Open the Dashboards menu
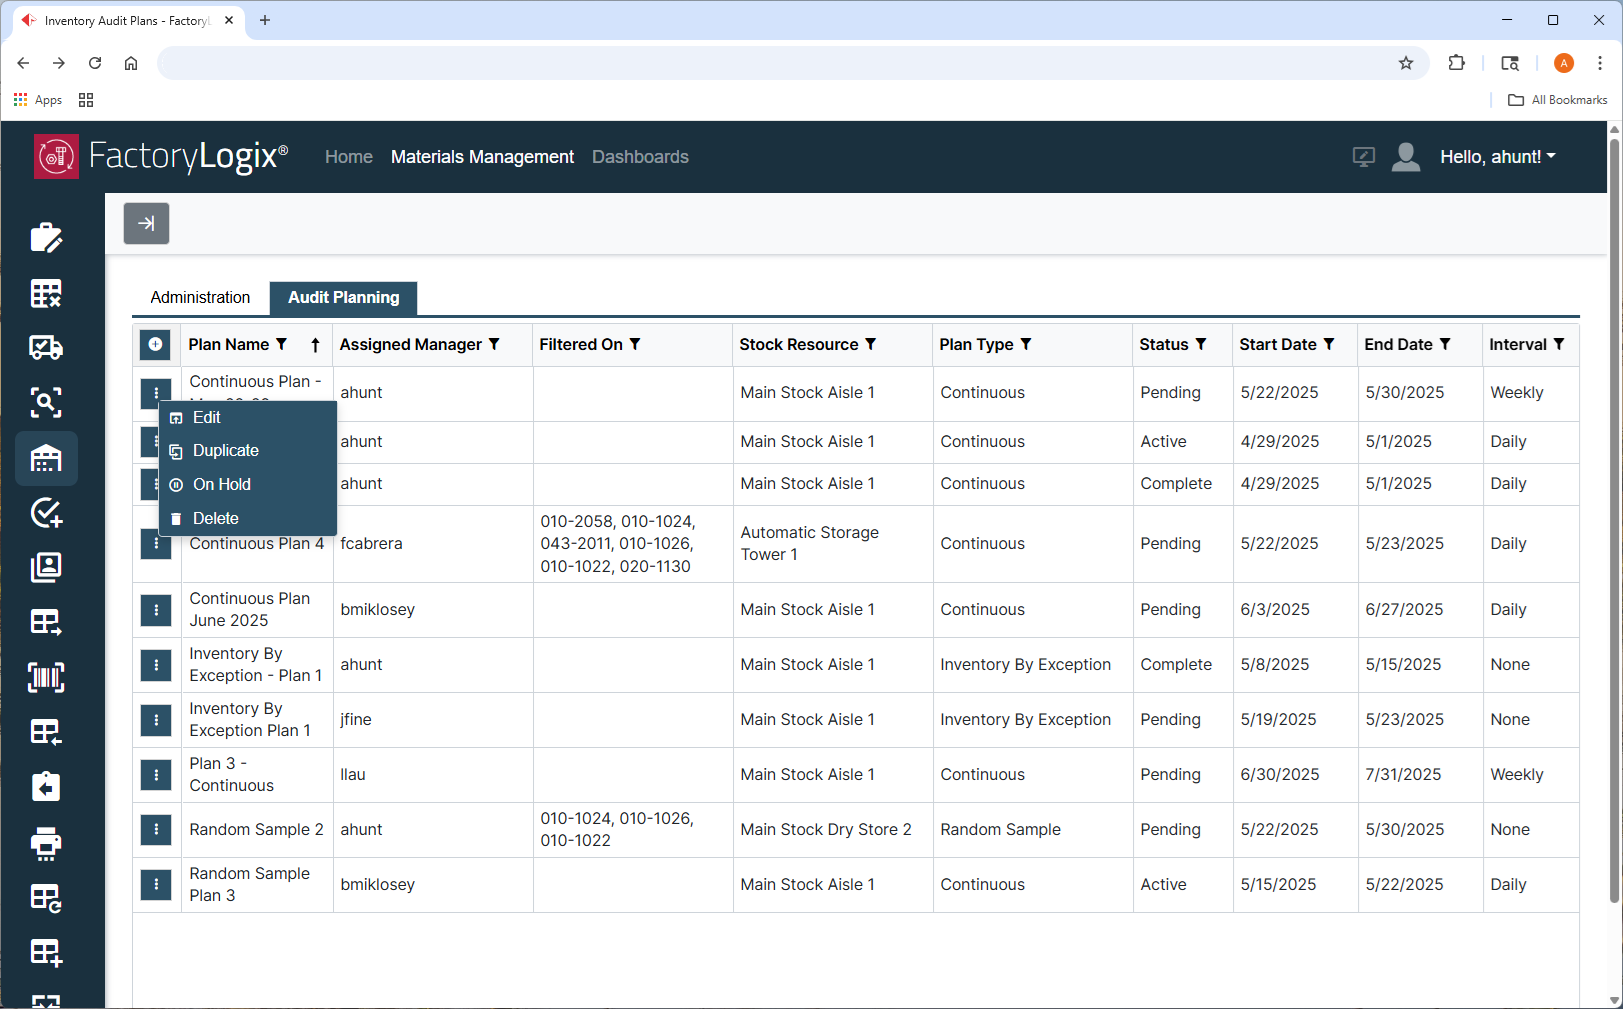Viewport: 1623px width, 1009px height. tap(640, 157)
